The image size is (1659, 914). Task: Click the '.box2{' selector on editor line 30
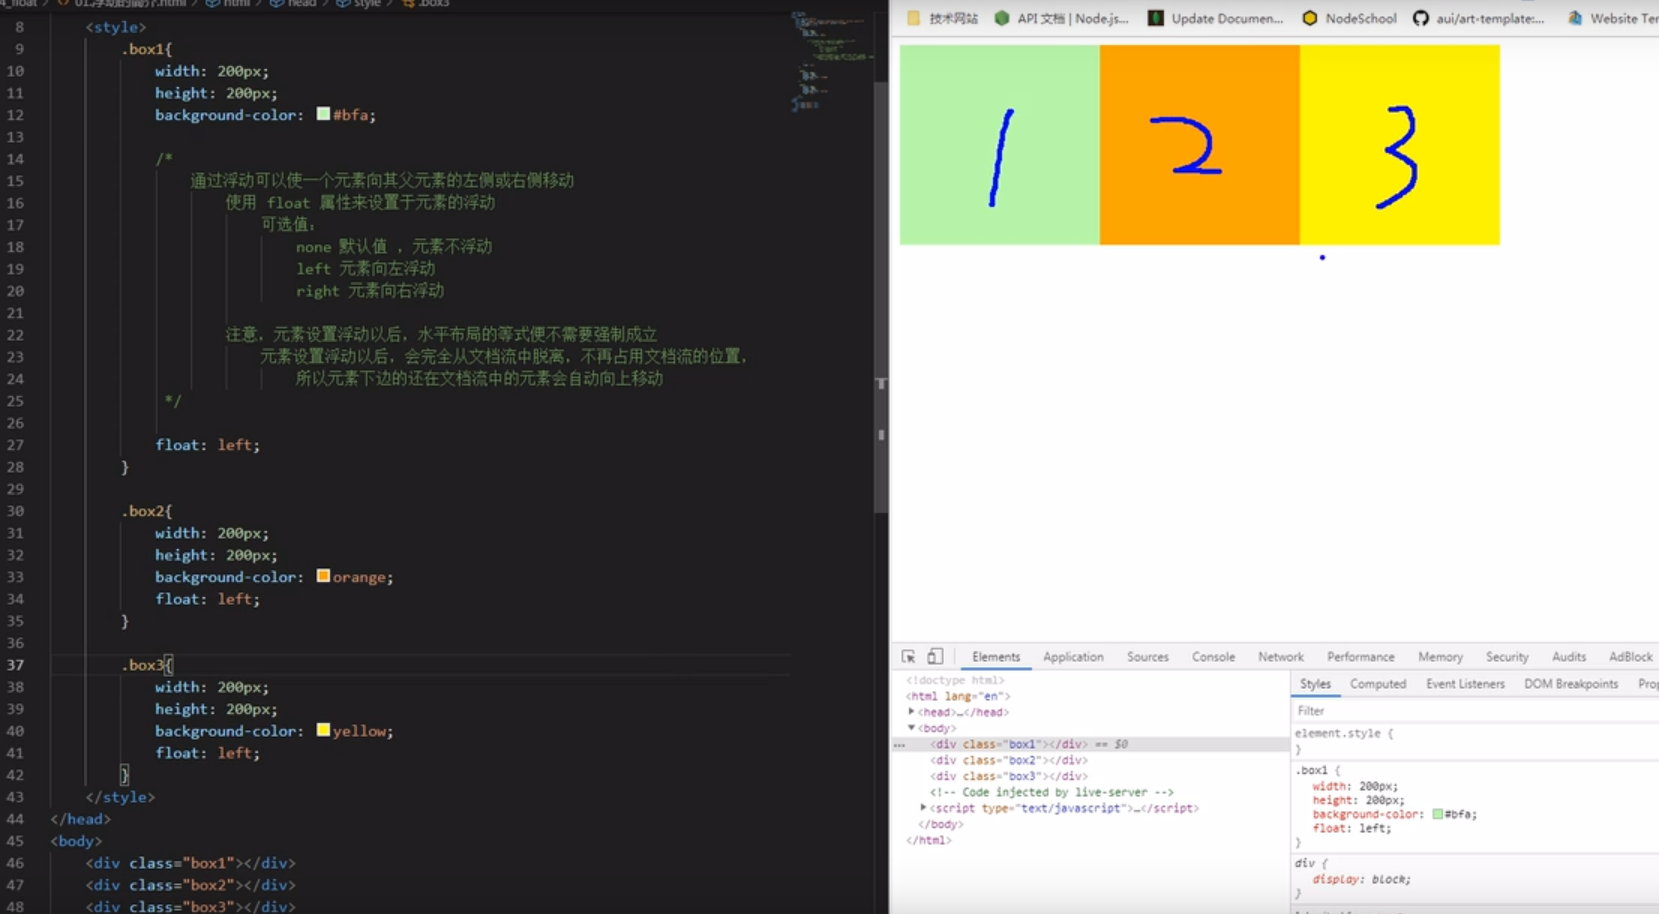(x=146, y=511)
